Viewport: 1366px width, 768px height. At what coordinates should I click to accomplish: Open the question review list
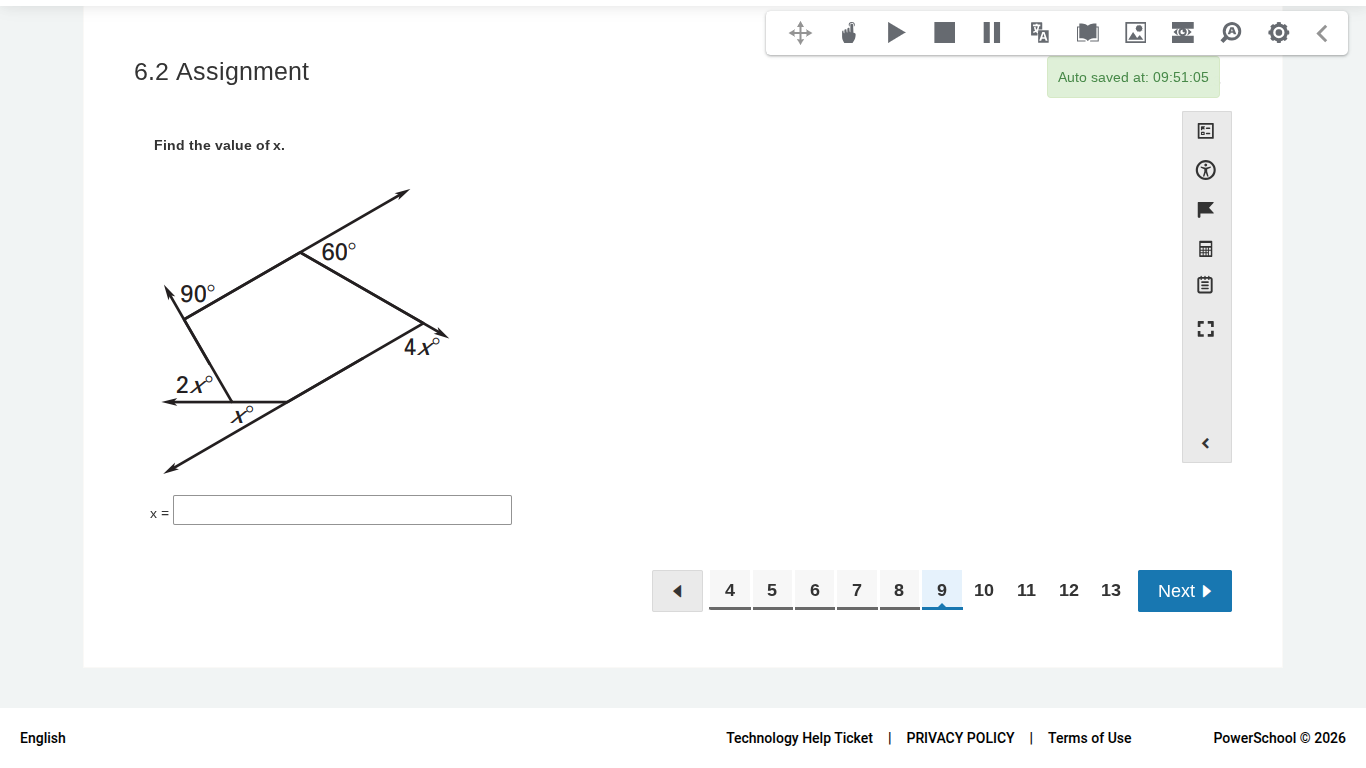(1206, 130)
